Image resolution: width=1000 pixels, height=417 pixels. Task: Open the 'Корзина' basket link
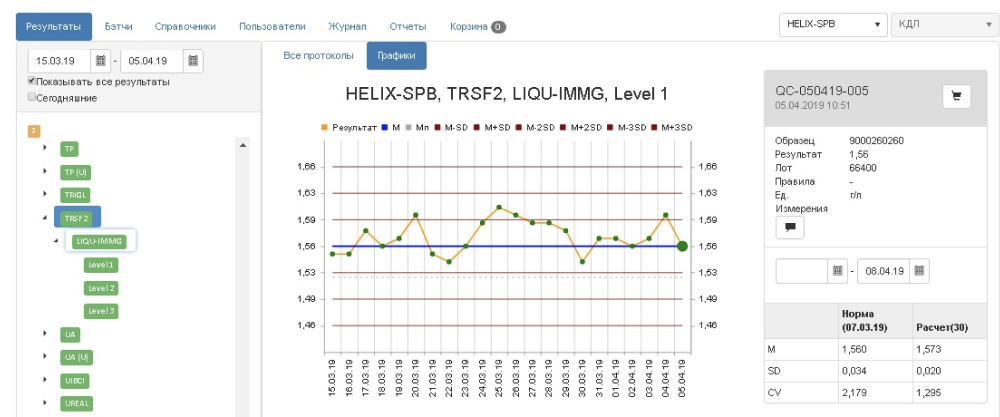click(477, 26)
